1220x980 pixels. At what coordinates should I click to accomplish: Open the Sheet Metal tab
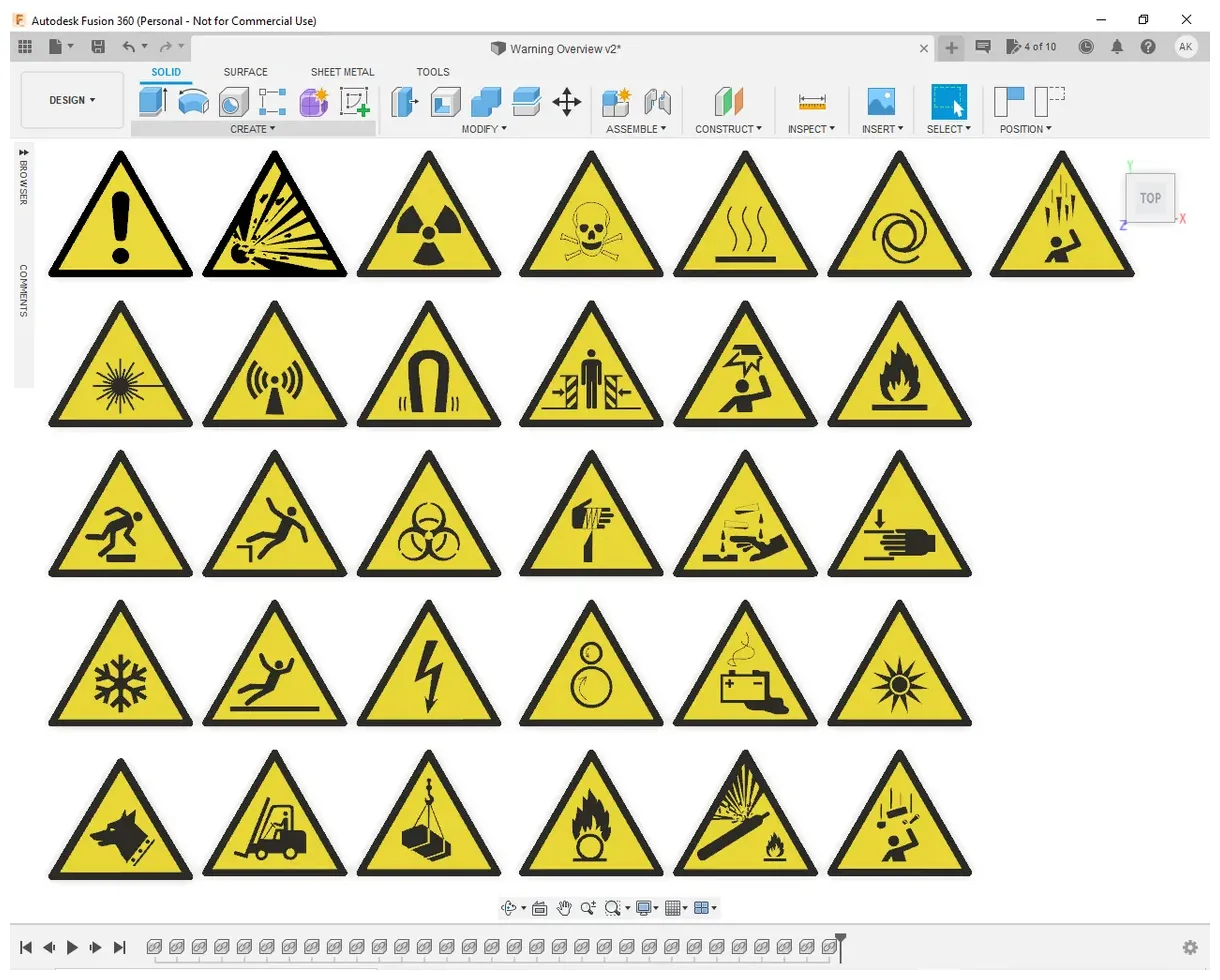coord(342,71)
